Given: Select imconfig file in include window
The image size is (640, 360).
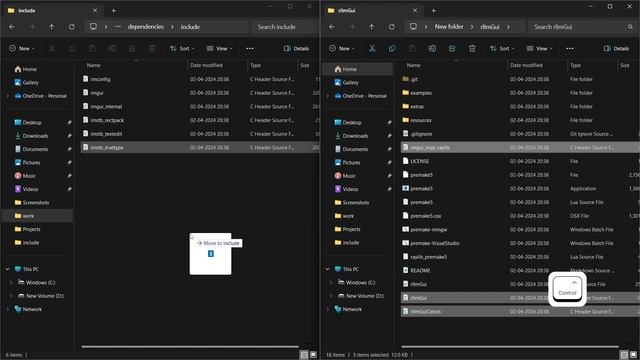Looking at the screenshot, I should tap(200, 79).
